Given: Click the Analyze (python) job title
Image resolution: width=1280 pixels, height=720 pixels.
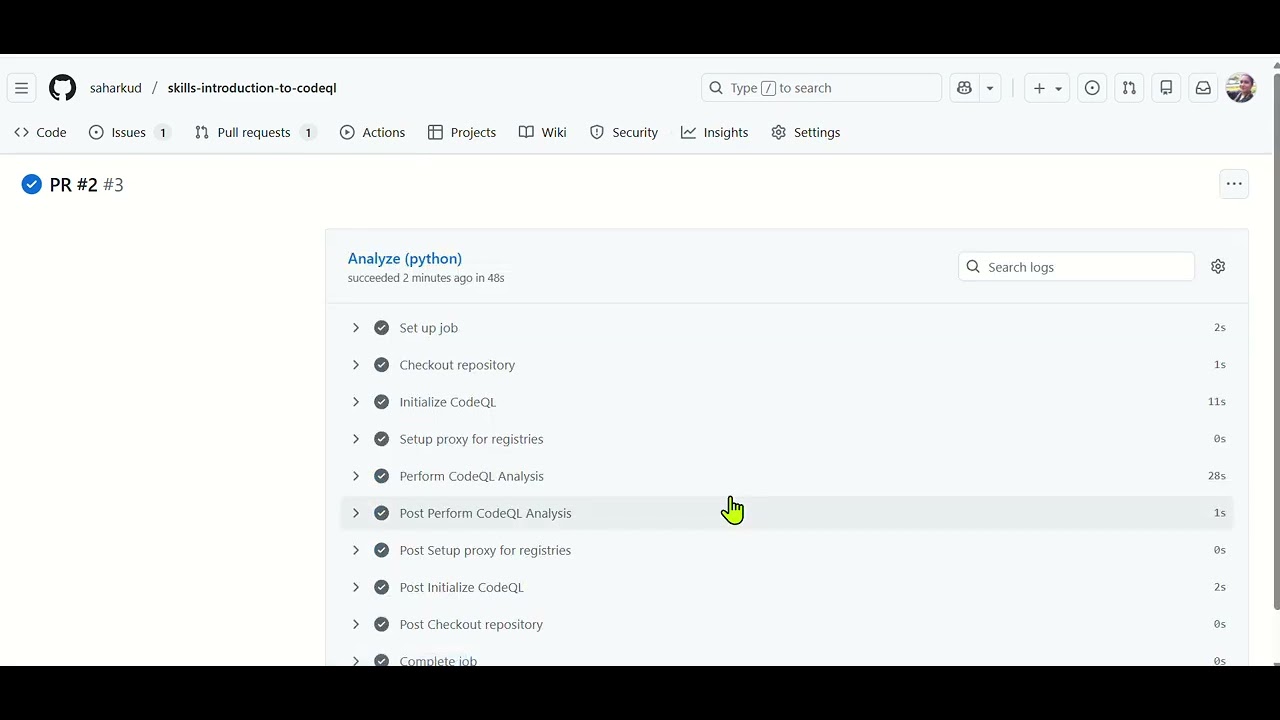Looking at the screenshot, I should 405,259.
